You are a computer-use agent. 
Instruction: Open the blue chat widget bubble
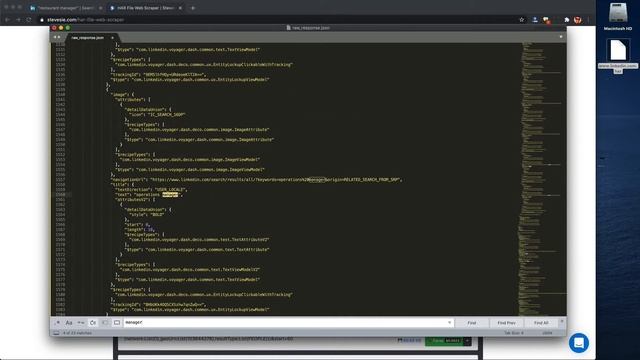(579, 343)
